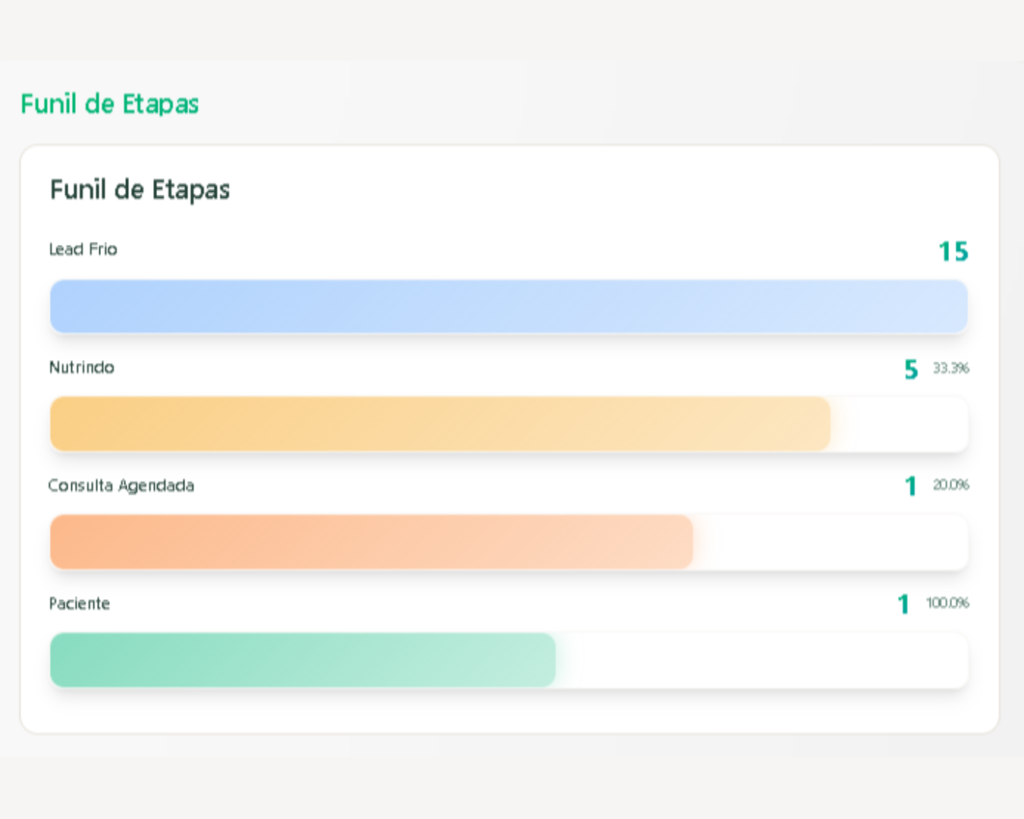The width and height of the screenshot is (1024, 819).
Task: Click the blue Lead Frio funnel bar
Action: [x=508, y=306]
